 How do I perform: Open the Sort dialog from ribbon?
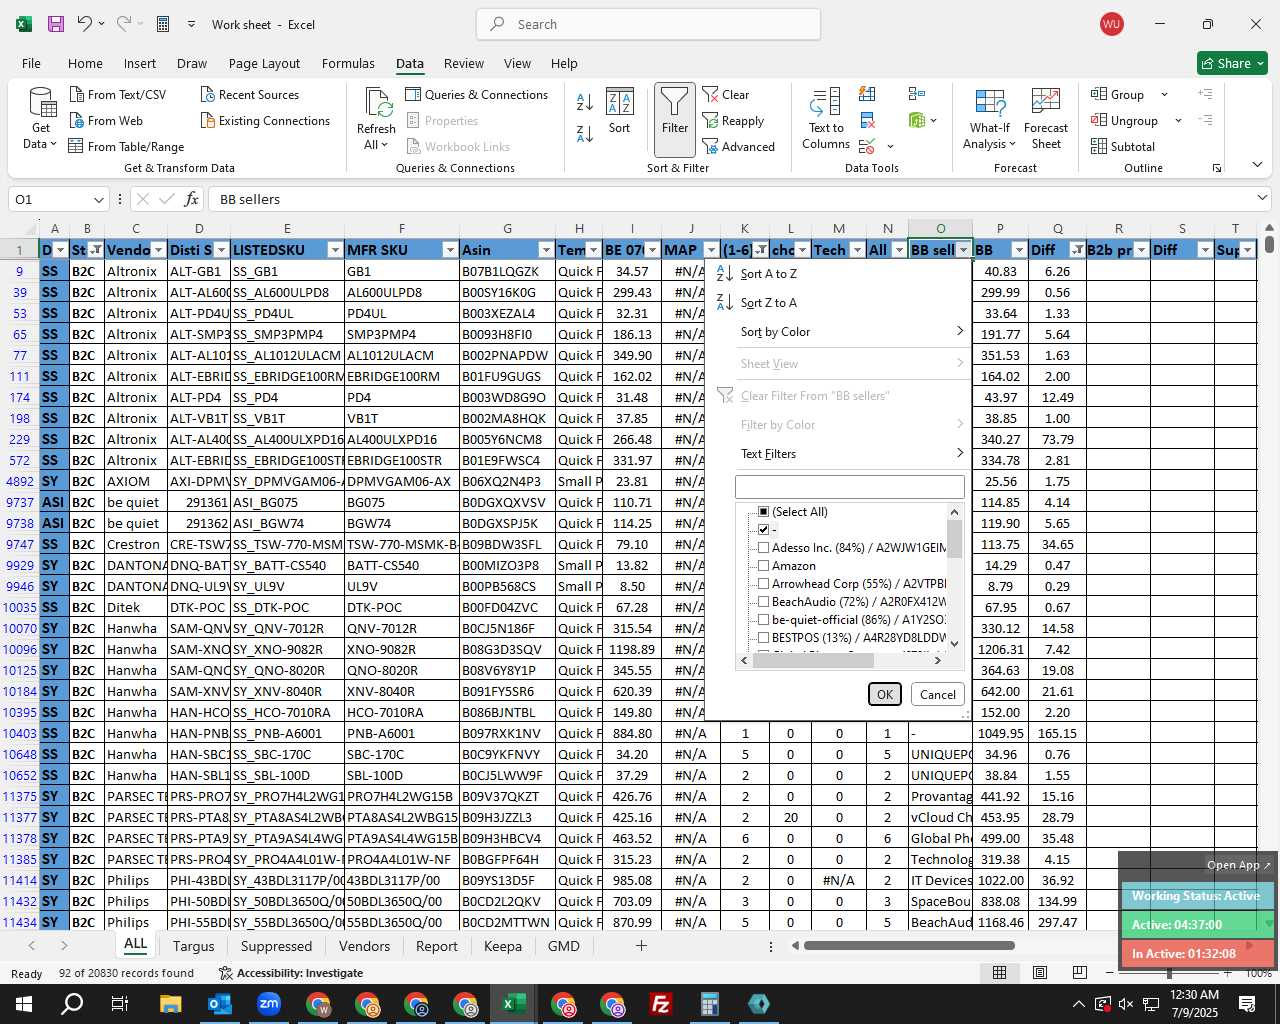coord(620,112)
